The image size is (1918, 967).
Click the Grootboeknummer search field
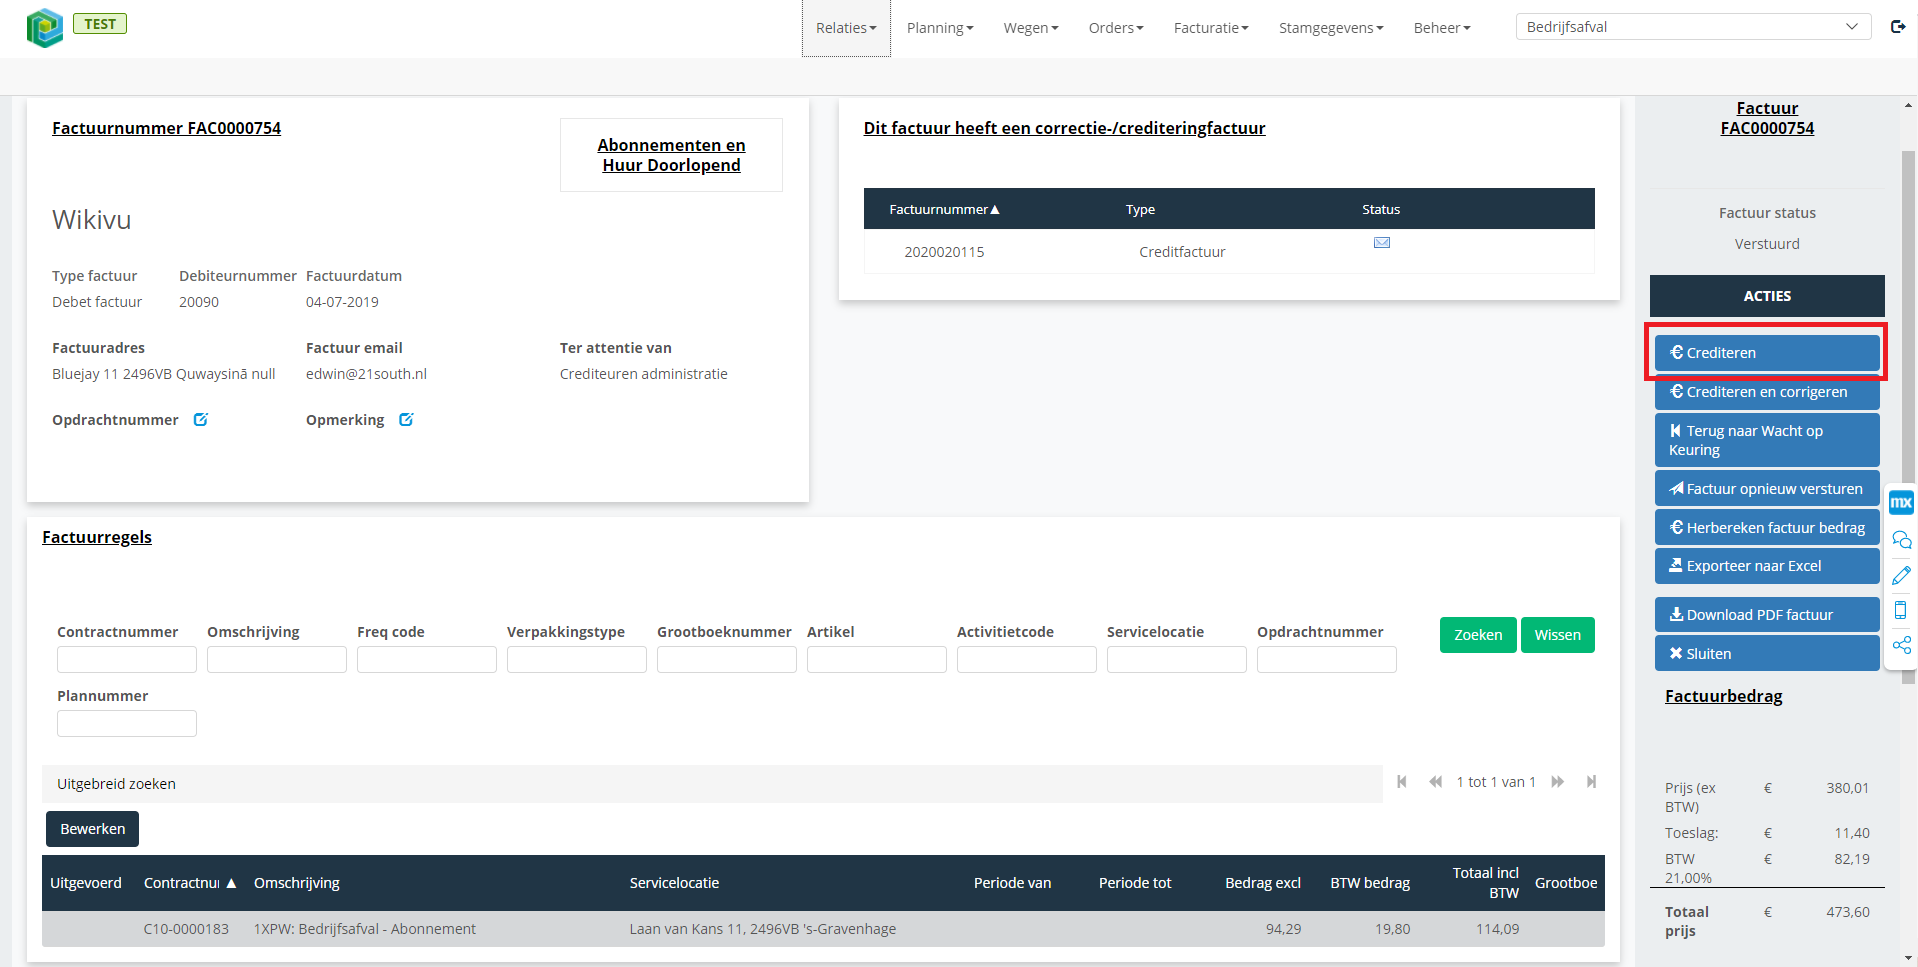click(727, 659)
